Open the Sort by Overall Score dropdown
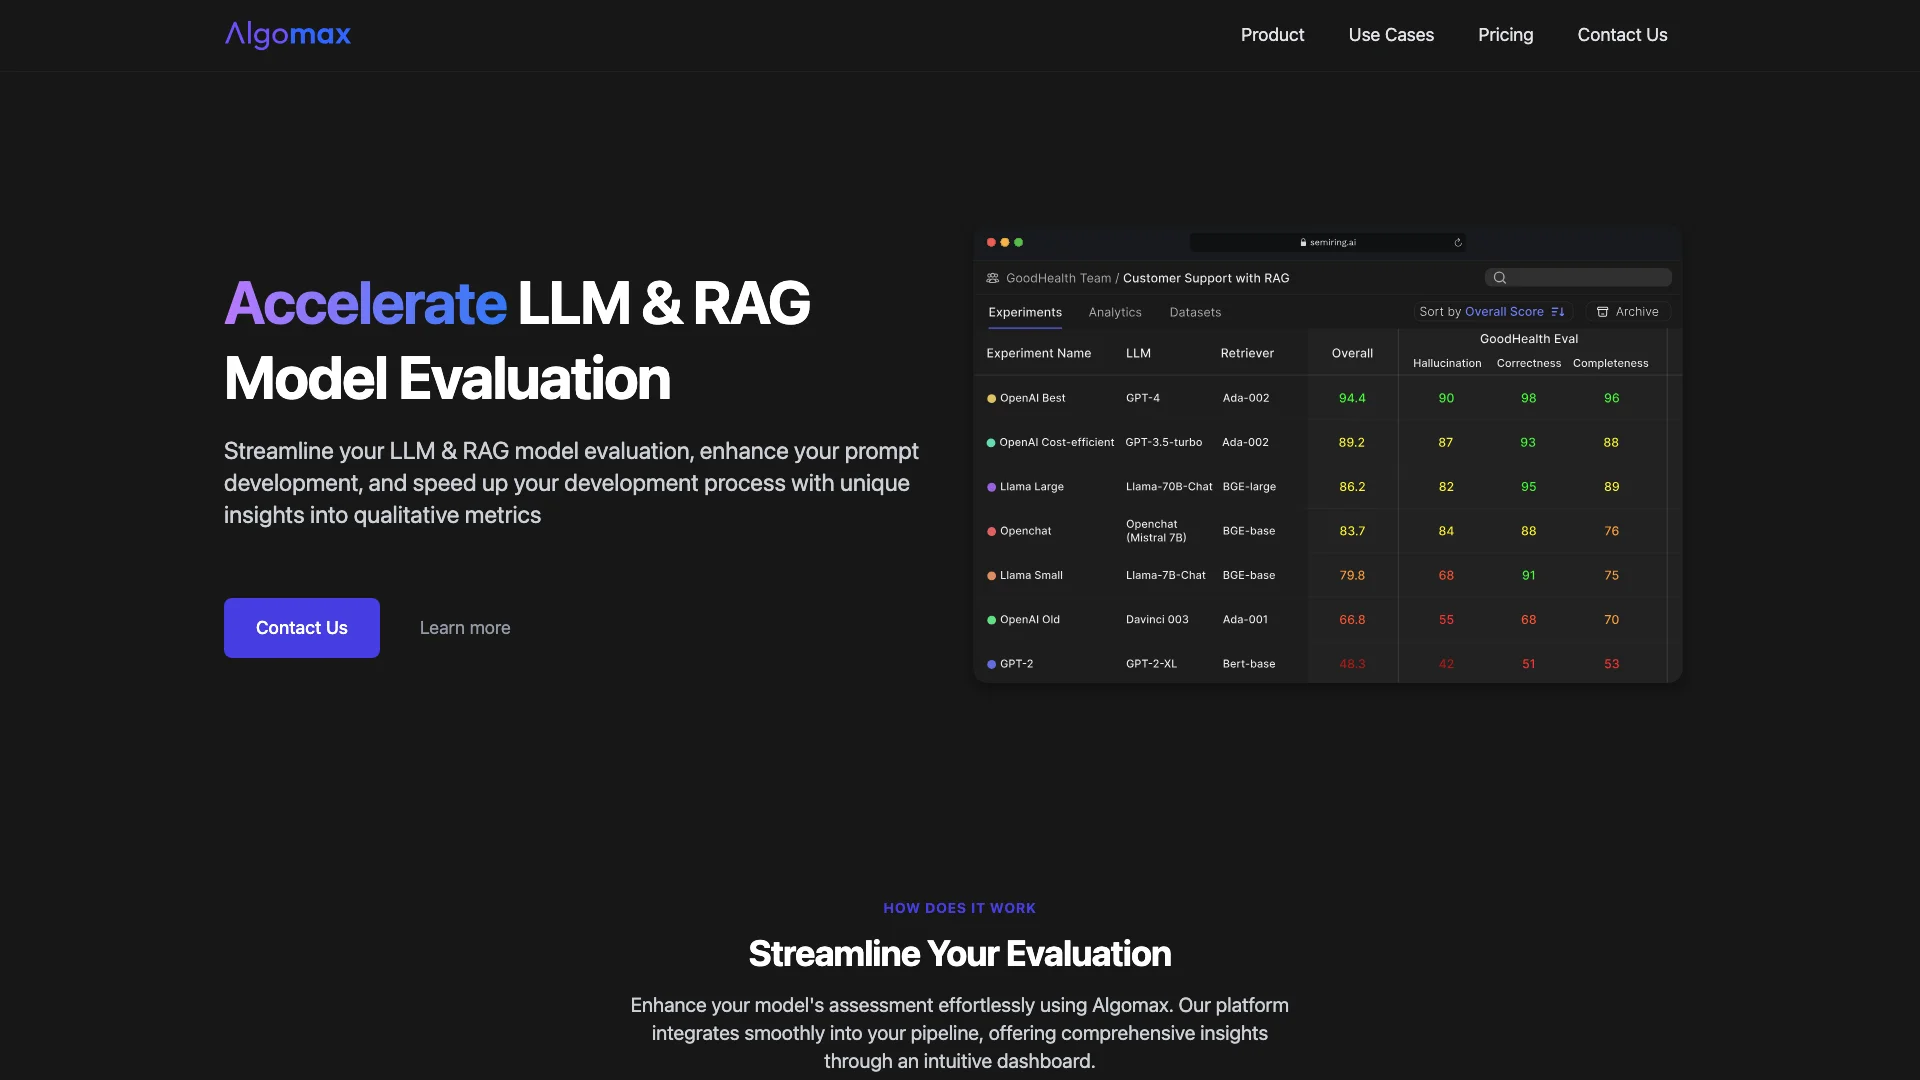 (x=1492, y=312)
